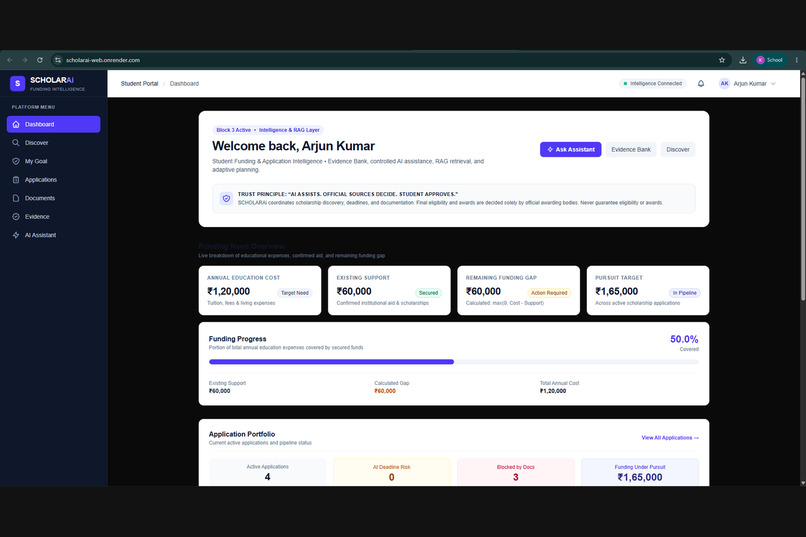Click the Evidence check-circle icon

[16, 217]
